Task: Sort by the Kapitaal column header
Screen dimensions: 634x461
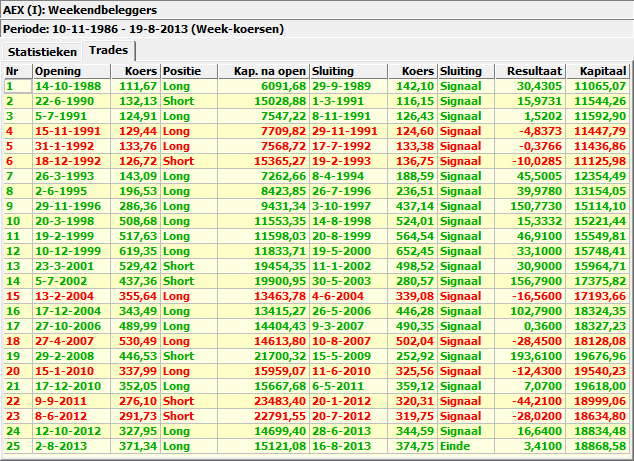Action: (598, 71)
